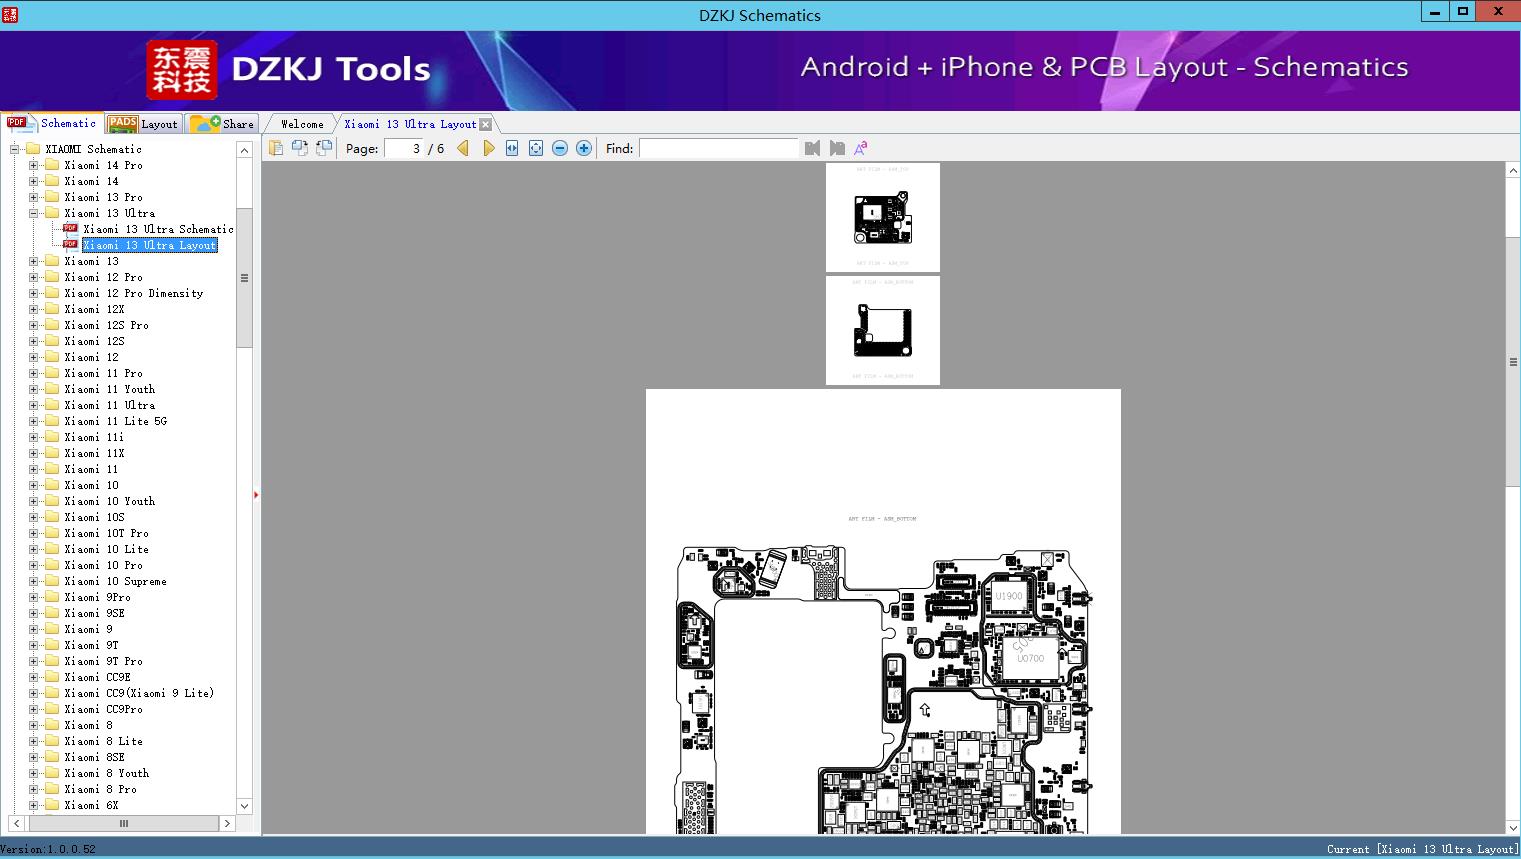Expand the Xiaomi 11 Ultra folder
Viewport: 1521px width, 859px height.
pos(33,405)
